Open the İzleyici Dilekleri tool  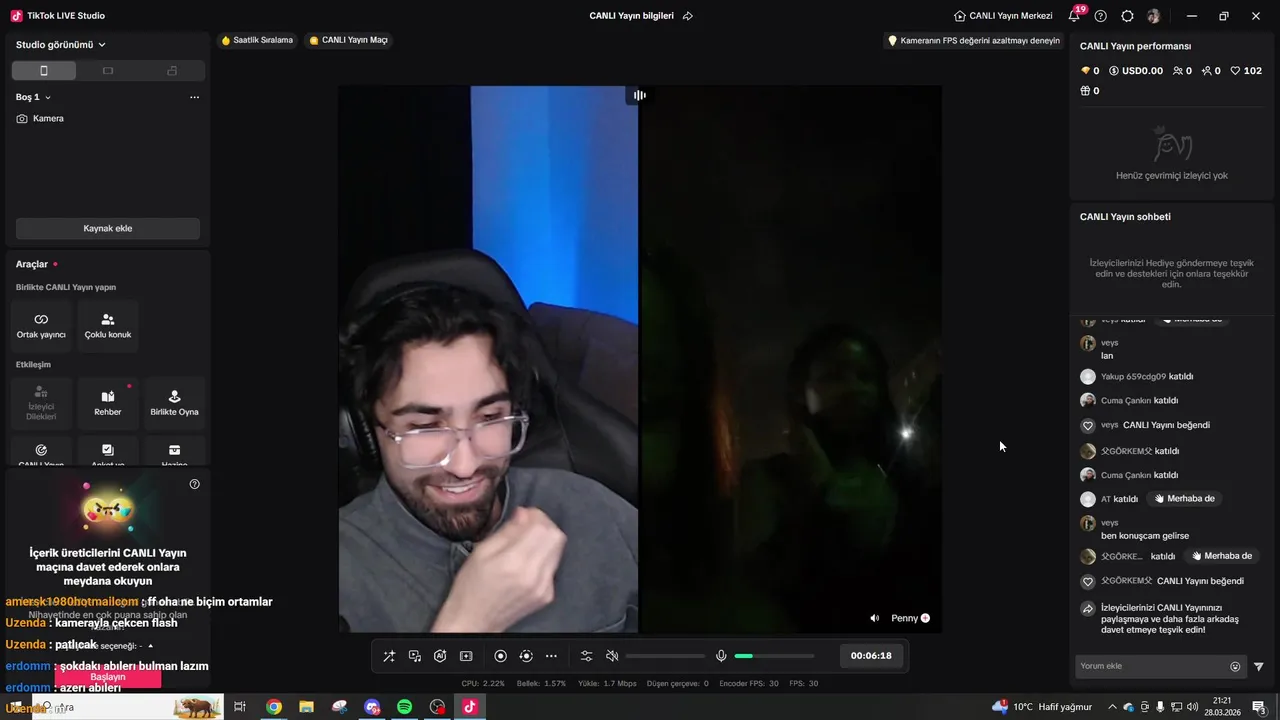coord(41,403)
